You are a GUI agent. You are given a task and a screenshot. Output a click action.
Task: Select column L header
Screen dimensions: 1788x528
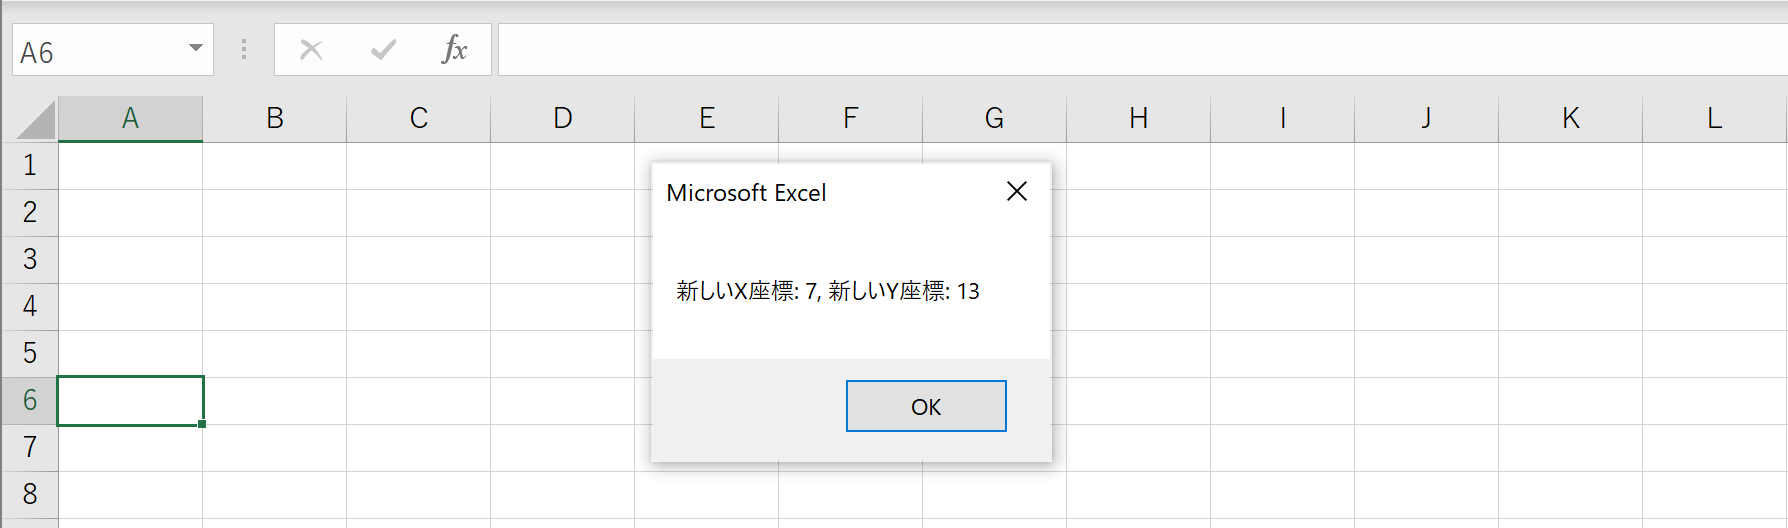coord(1714,119)
